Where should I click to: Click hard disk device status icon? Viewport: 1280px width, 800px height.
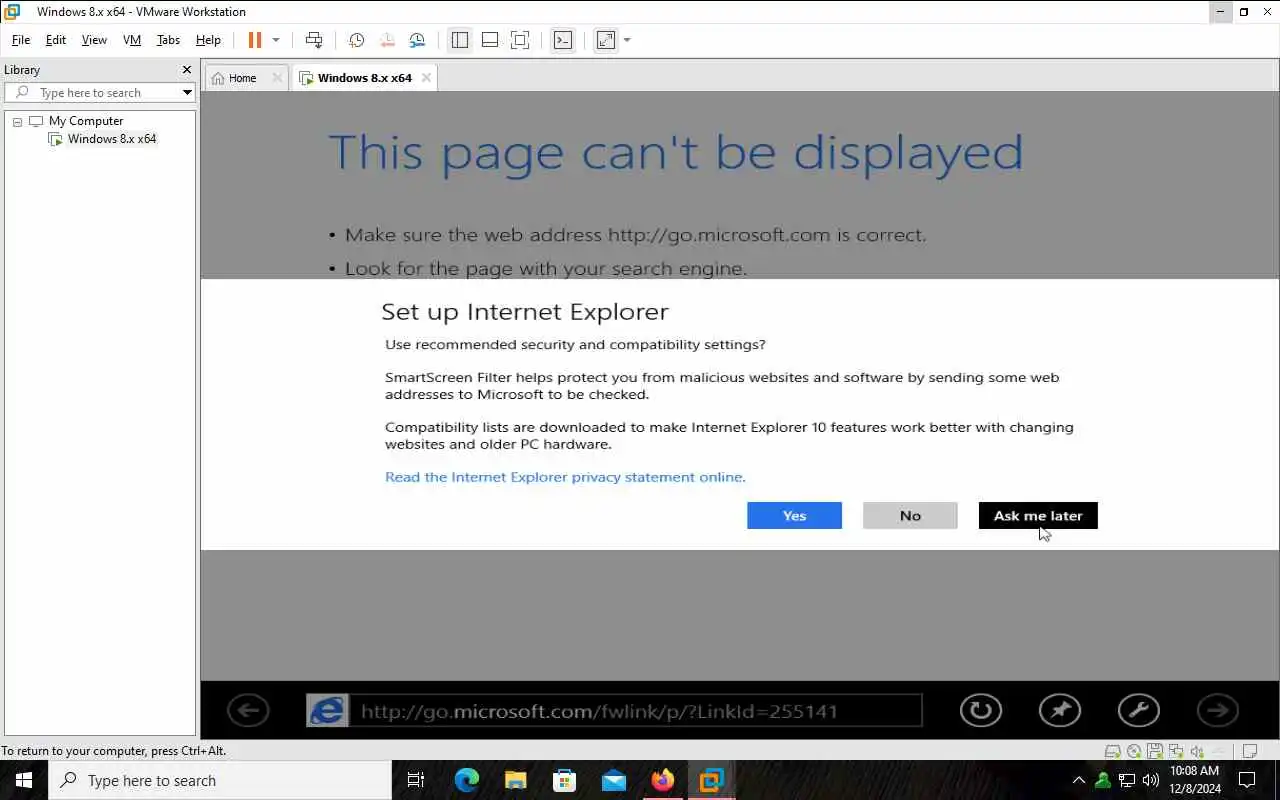1112,751
